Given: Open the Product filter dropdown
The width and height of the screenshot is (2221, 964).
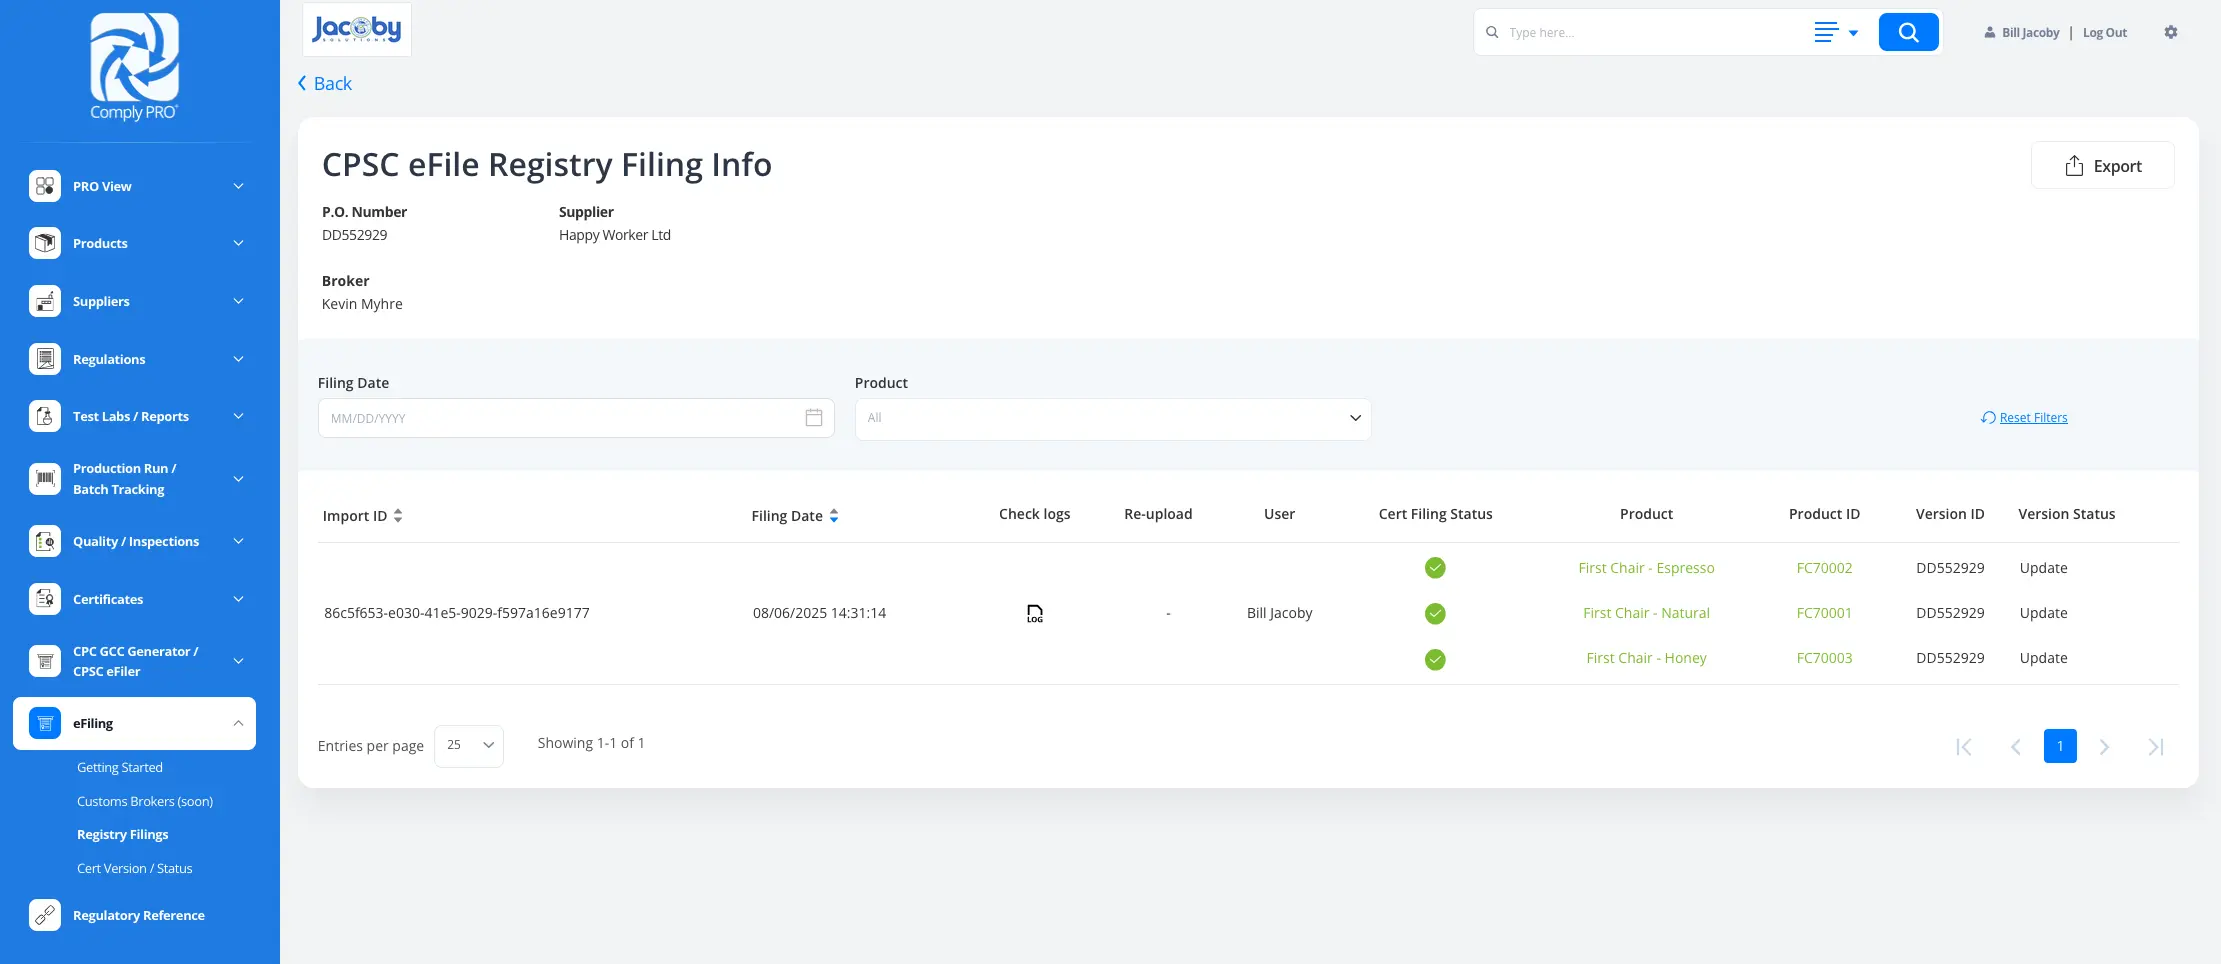Looking at the screenshot, I should pos(1112,418).
